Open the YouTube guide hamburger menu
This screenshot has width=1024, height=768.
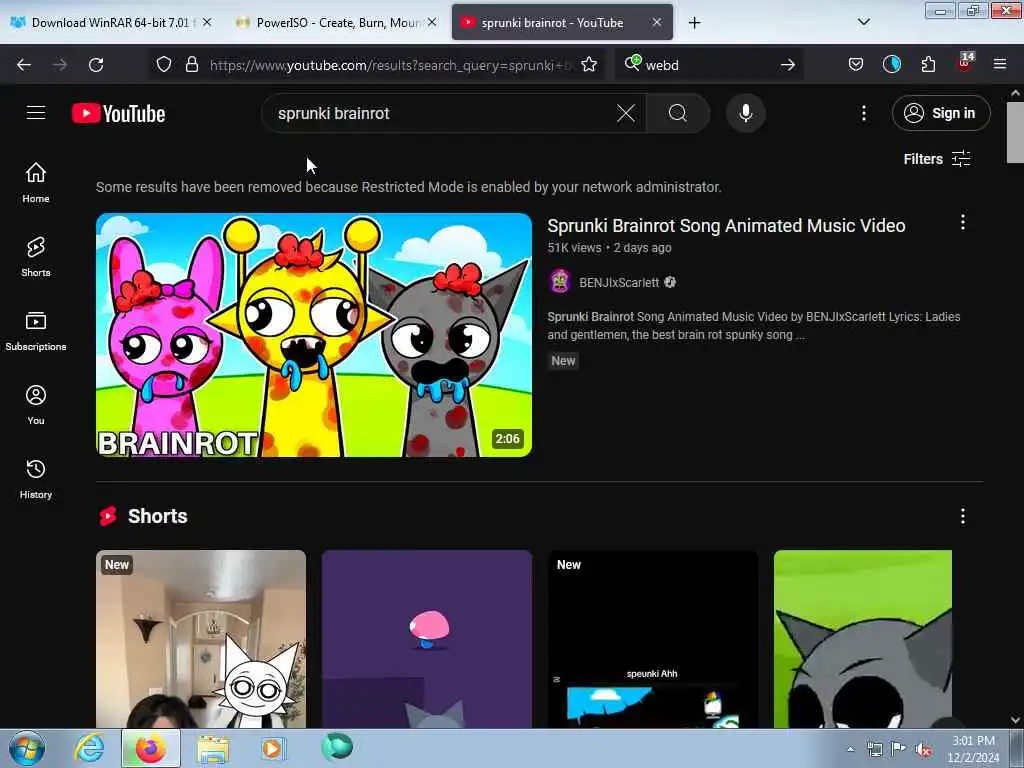pos(36,113)
